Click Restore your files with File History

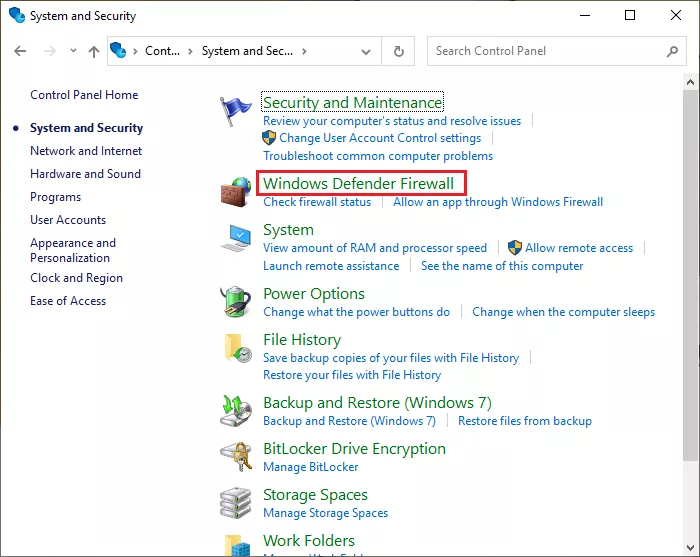(x=352, y=375)
